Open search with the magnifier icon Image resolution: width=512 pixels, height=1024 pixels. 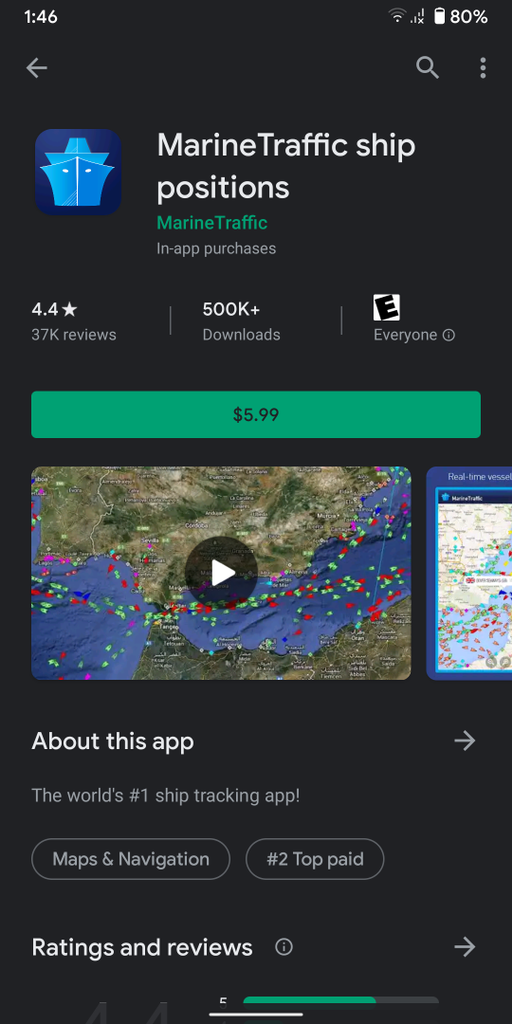tap(427, 67)
